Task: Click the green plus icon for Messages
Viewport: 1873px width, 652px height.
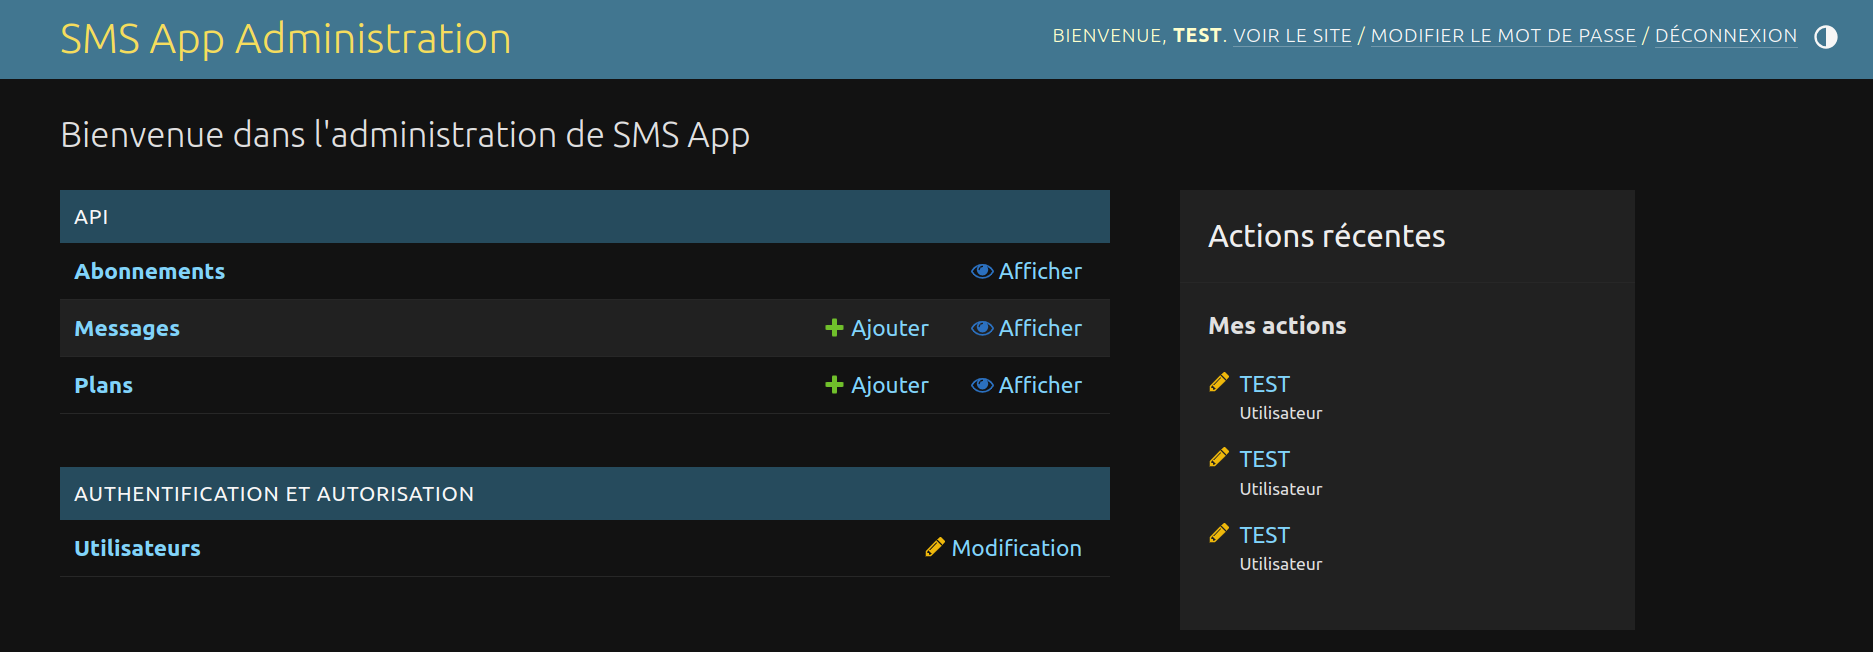Action: [834, 328]
